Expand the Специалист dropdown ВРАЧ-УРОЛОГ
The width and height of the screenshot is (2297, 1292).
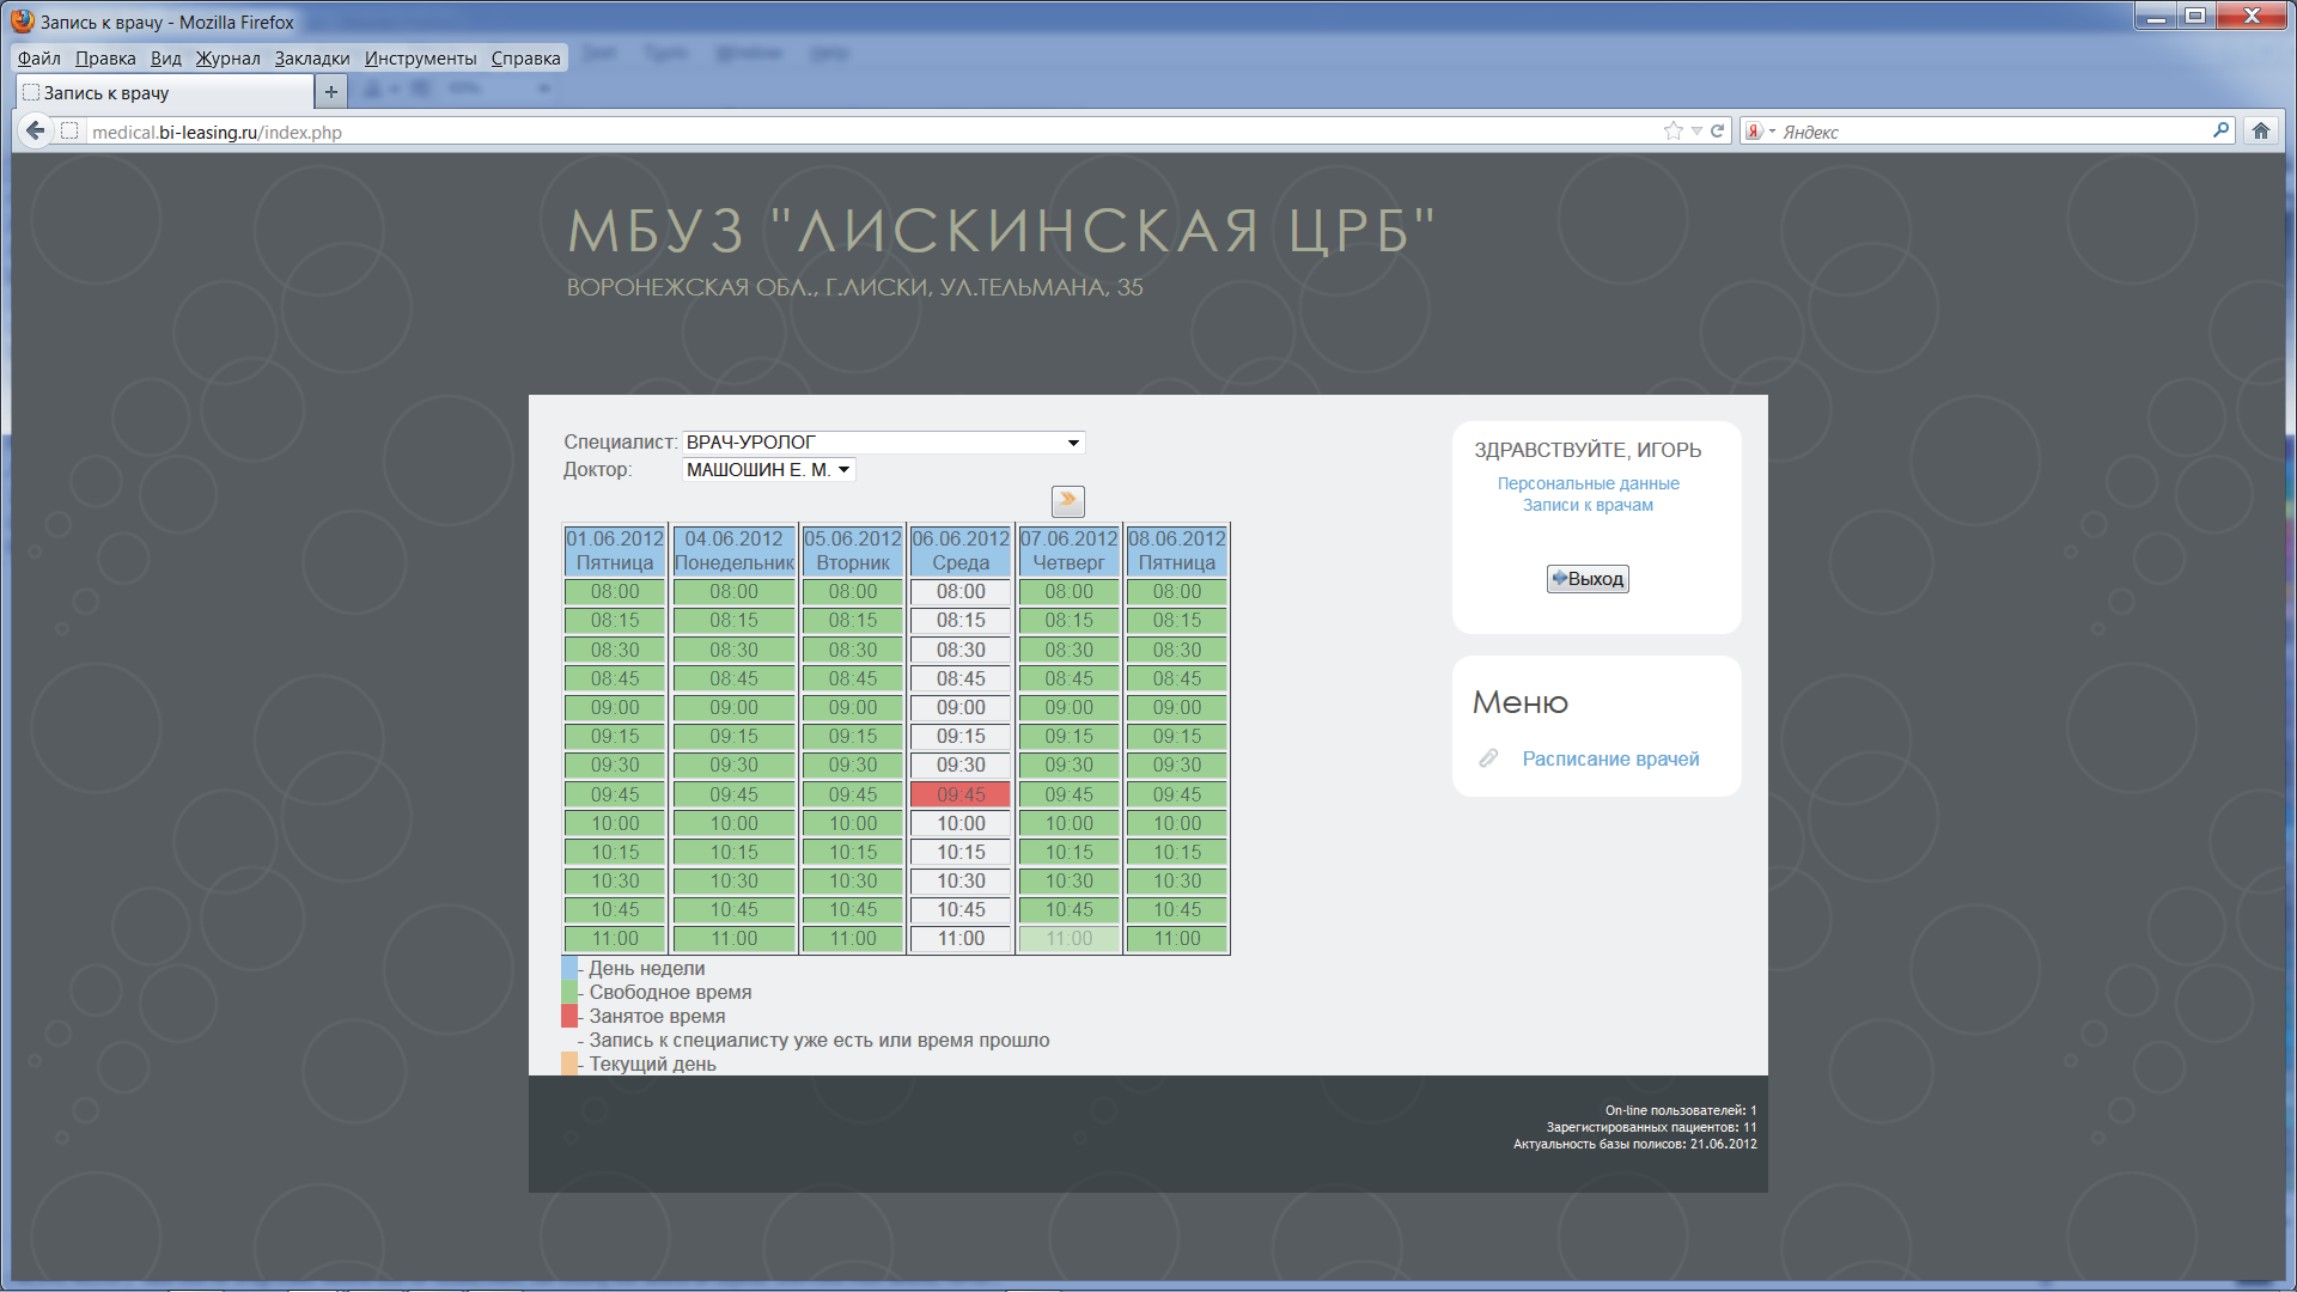pos(883,442)
